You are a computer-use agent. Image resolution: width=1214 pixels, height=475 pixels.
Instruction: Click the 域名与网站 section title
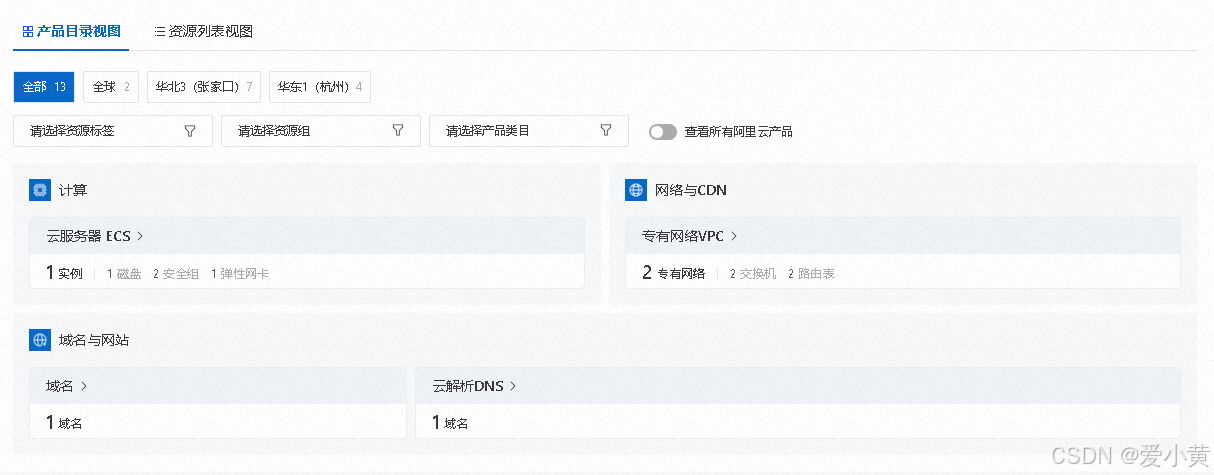(x=94, y=340)
